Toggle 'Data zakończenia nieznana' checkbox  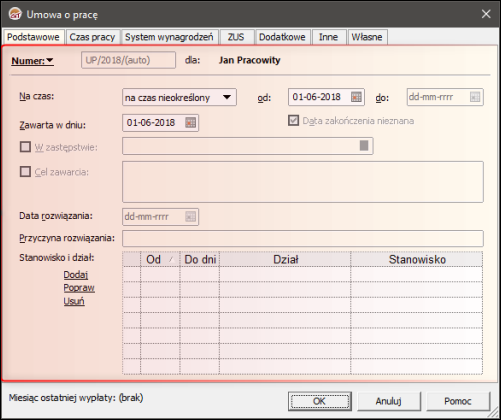(x=293, y=120)
